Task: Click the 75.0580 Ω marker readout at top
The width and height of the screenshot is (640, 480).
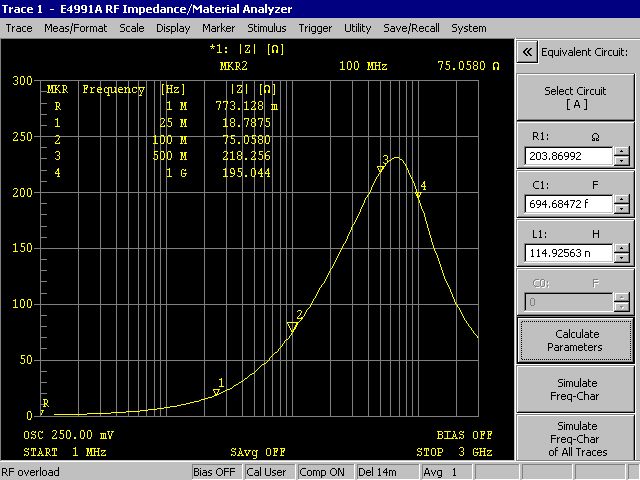Action: (468, 66)
